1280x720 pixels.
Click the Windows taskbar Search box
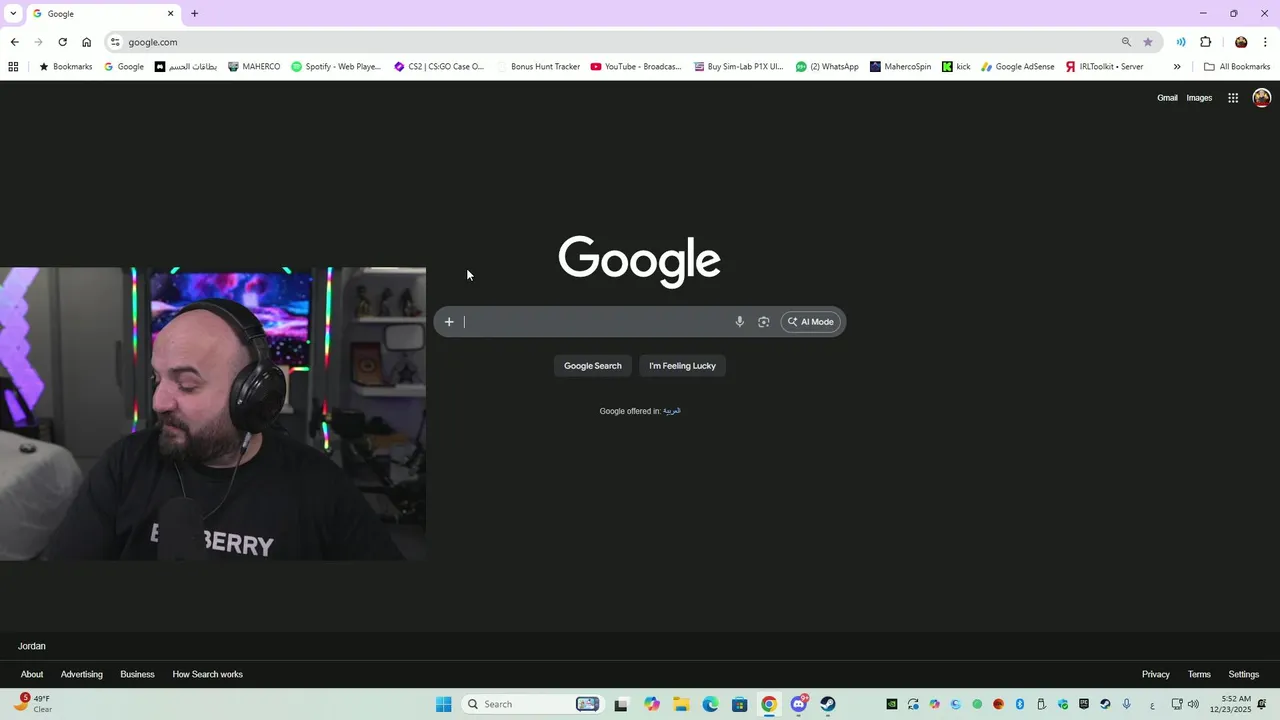coord(533,704)
